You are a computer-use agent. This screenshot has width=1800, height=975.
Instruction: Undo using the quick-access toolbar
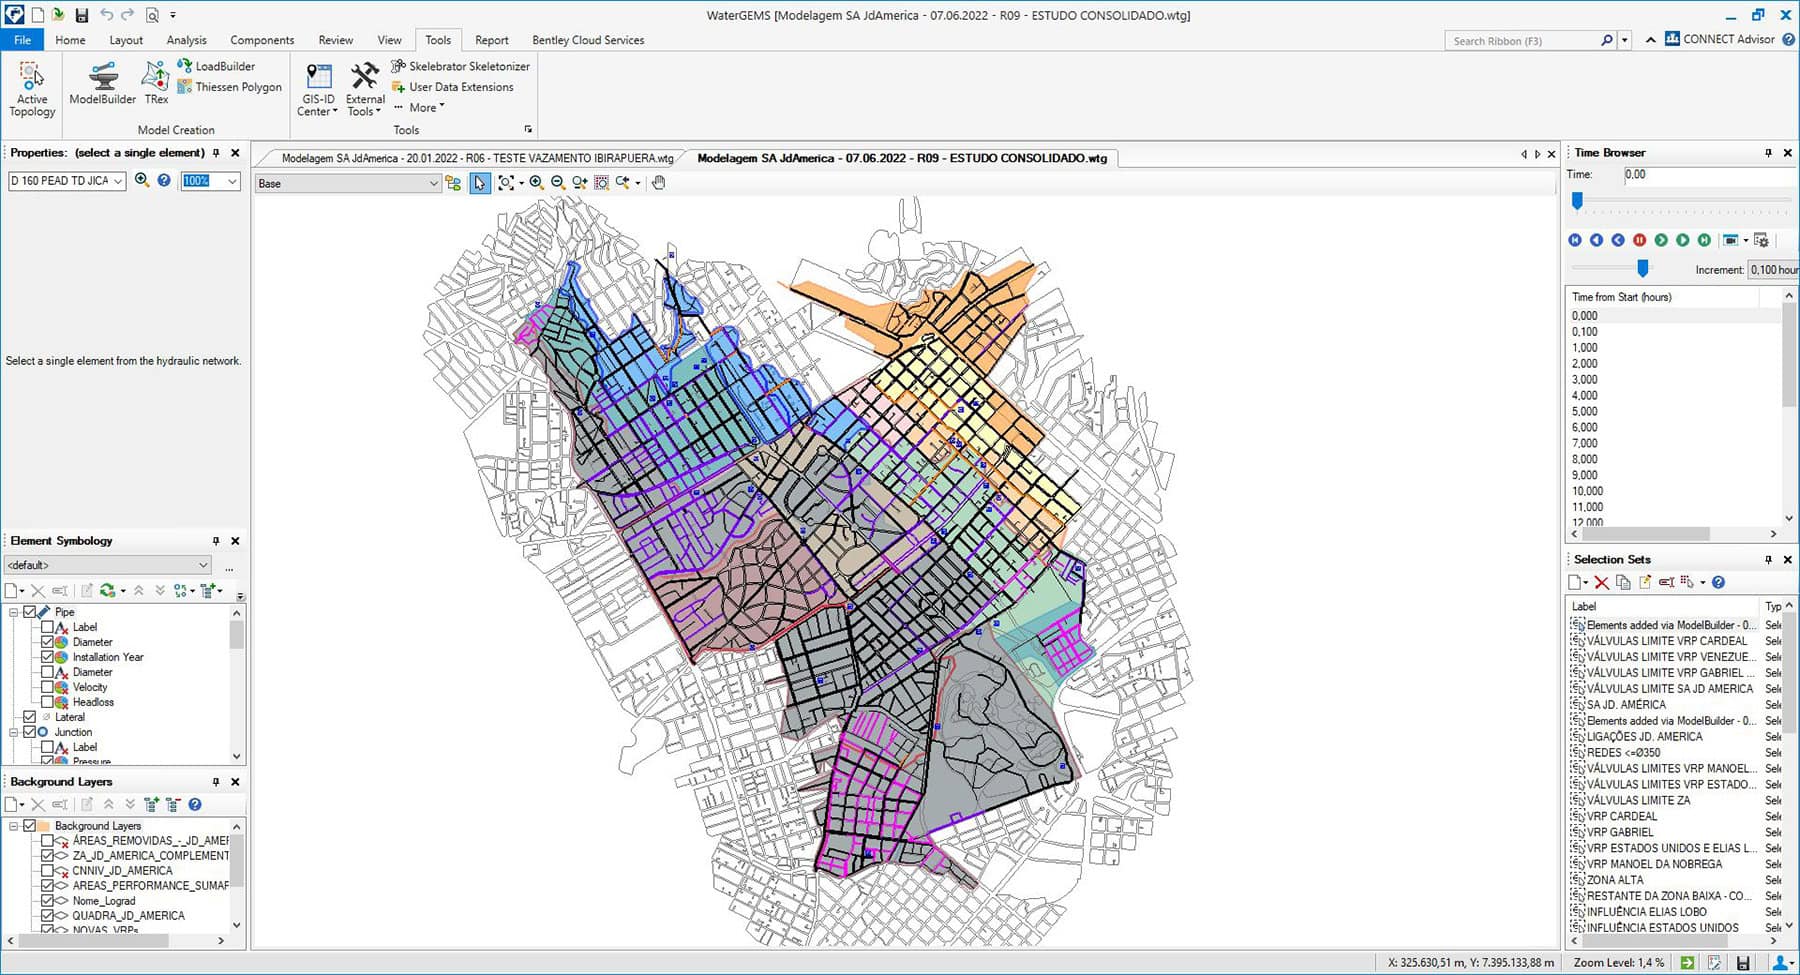pyautogui.click(x=106, y=15)
